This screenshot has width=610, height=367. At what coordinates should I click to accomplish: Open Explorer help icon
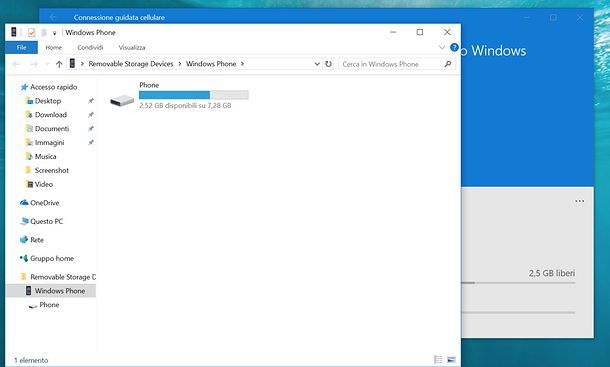tap(454, 47)
